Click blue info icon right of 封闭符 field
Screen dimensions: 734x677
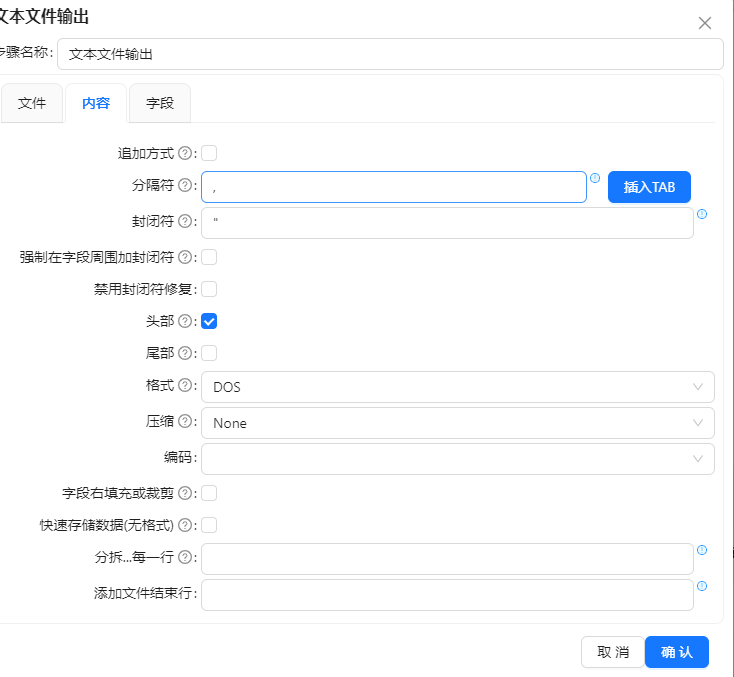pos(702,214)
